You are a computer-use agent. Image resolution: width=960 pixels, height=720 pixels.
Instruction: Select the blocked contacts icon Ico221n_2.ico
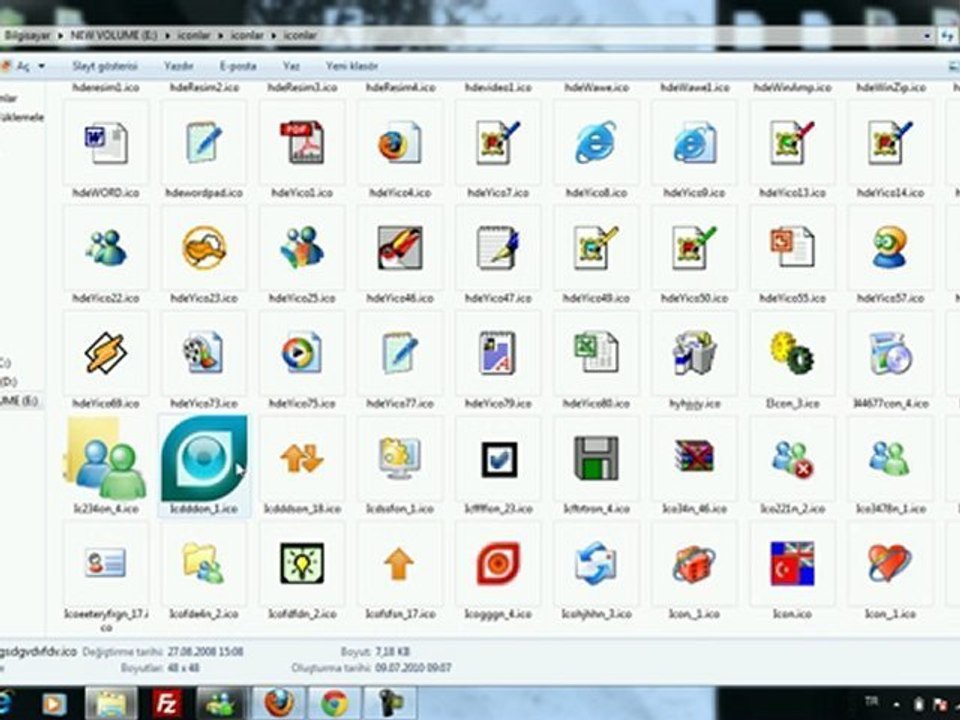click(792, 459)
